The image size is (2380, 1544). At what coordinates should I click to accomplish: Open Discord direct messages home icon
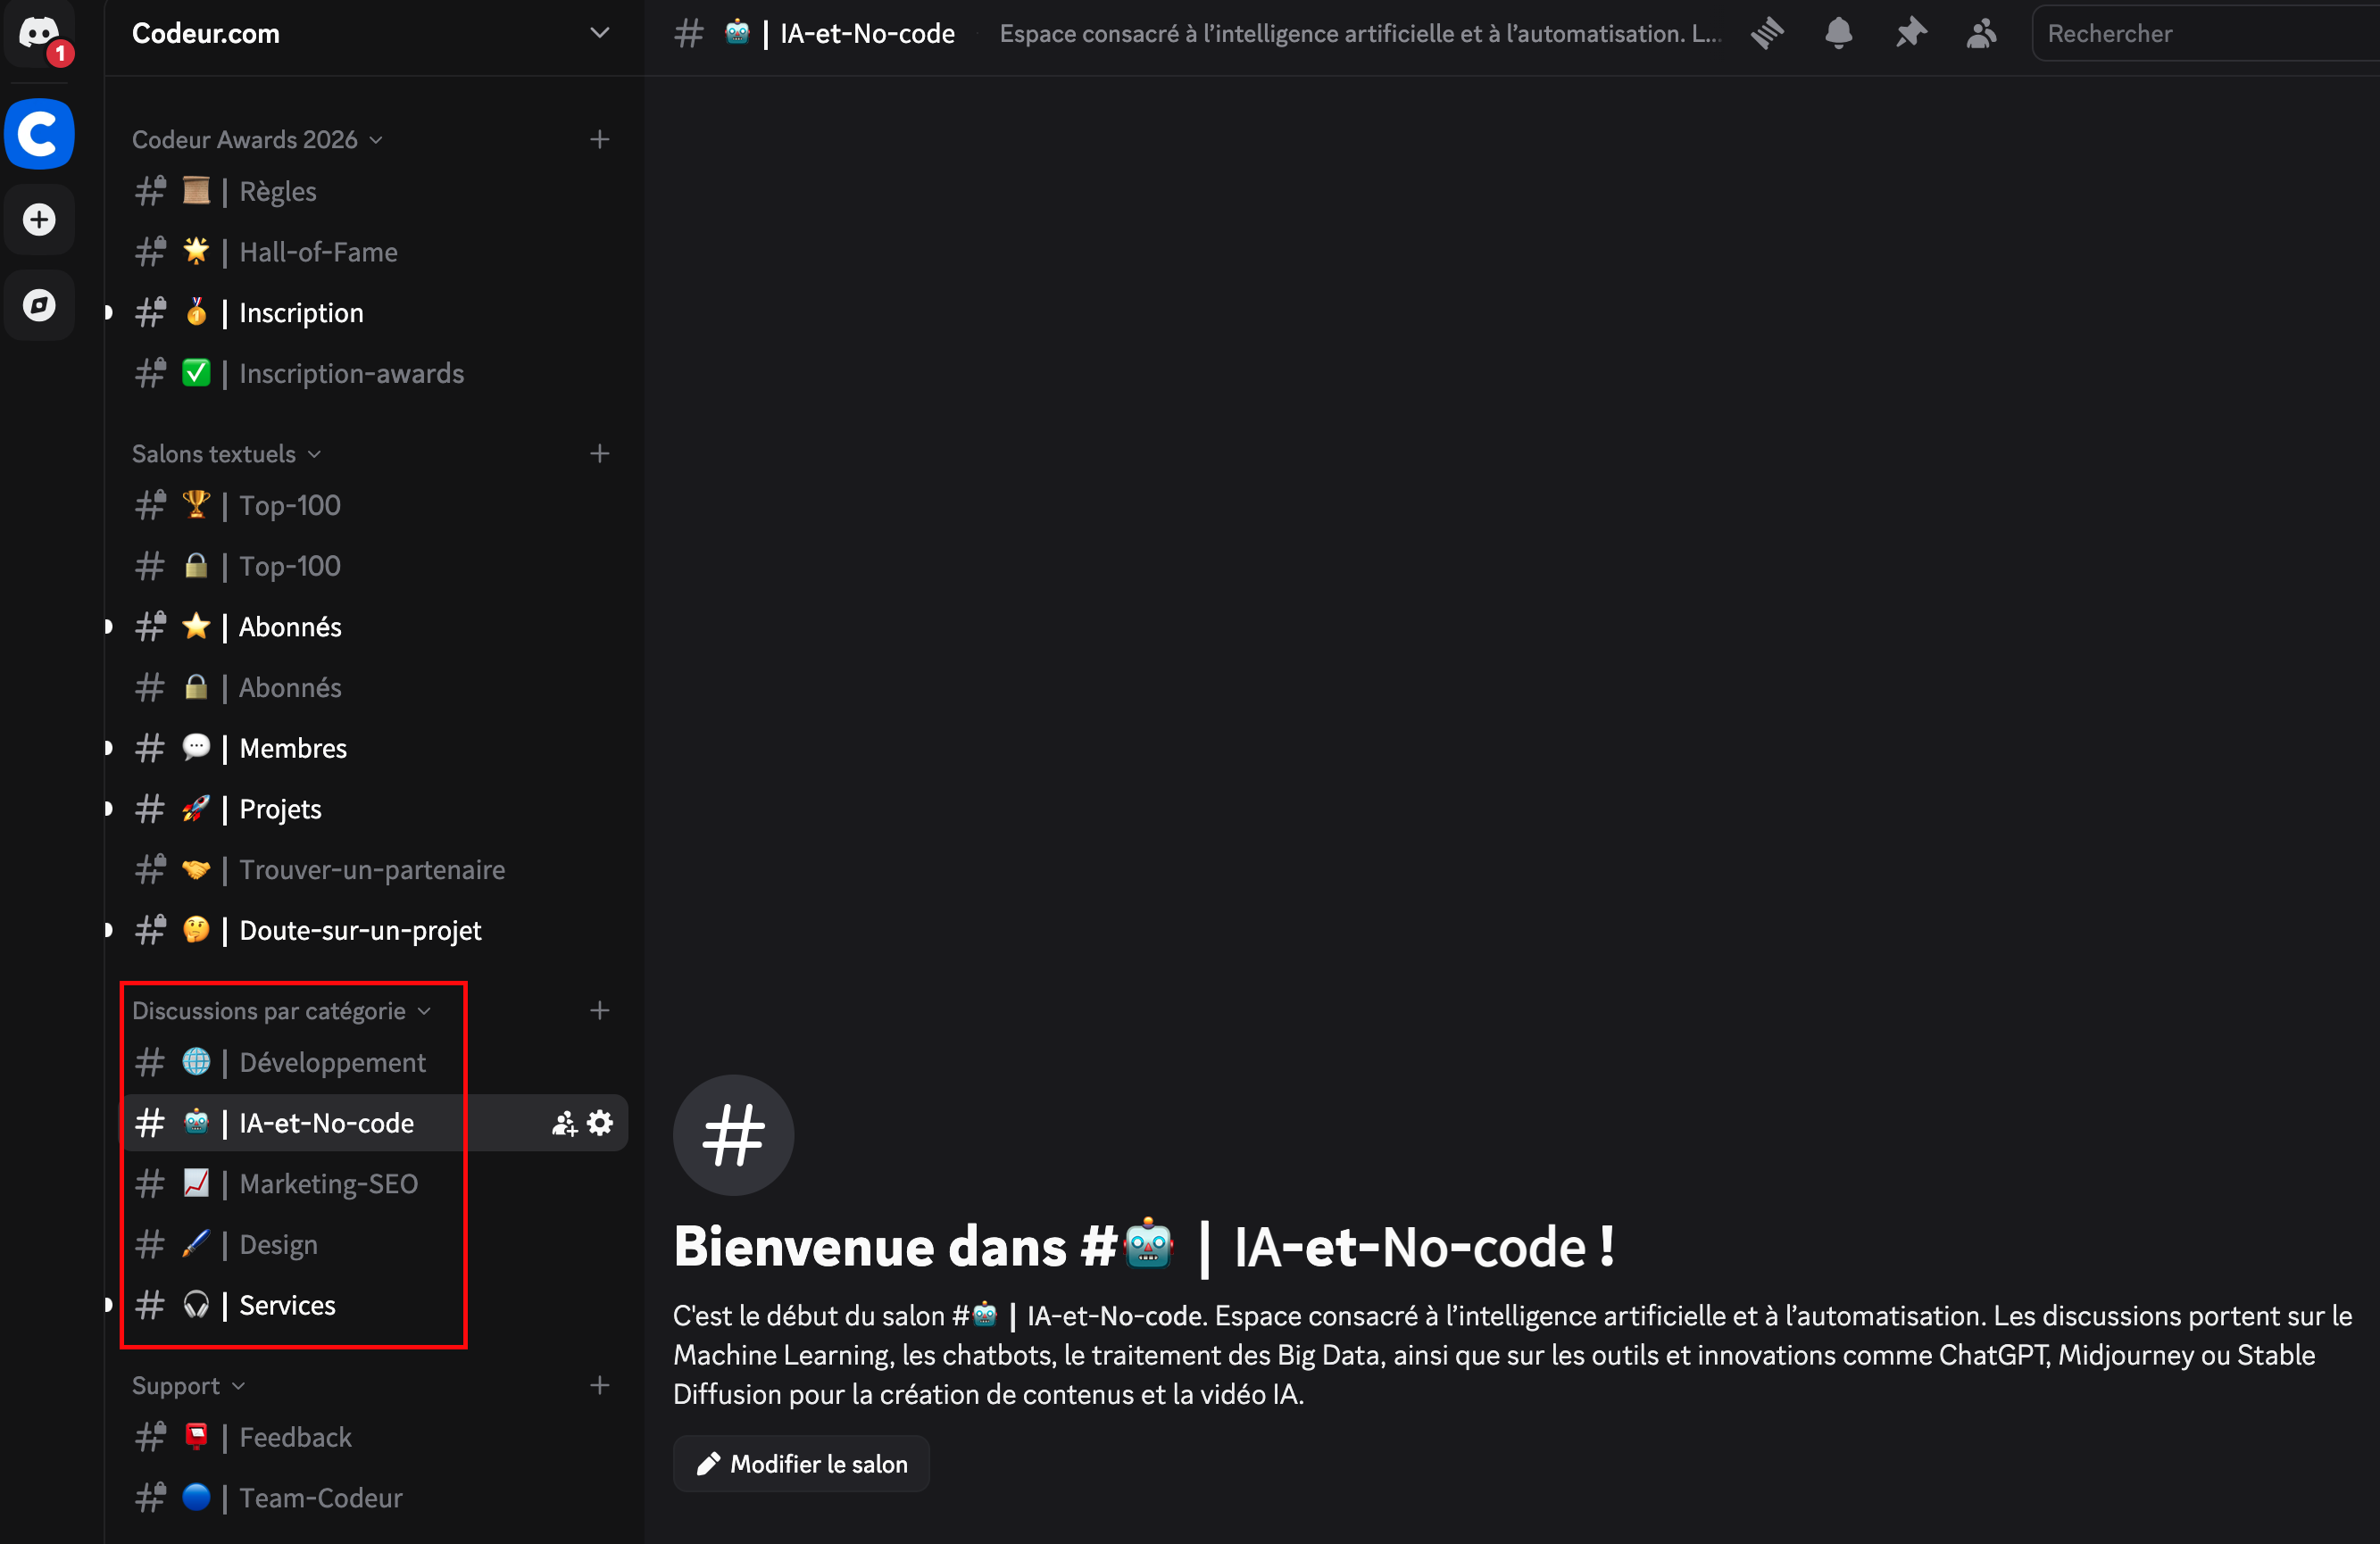39,33
